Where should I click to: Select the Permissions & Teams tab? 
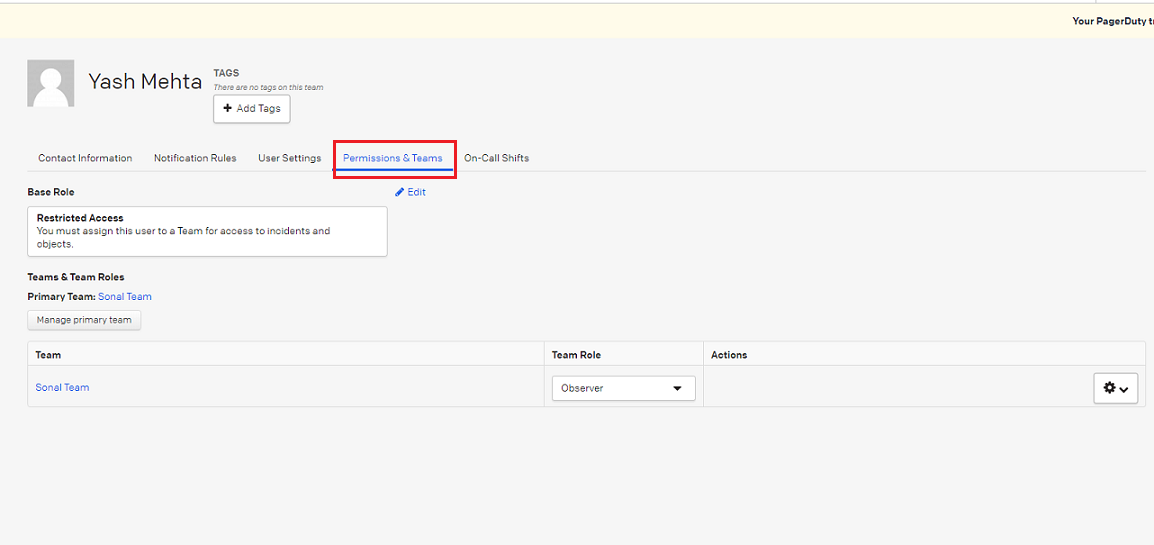pos(393,158)
